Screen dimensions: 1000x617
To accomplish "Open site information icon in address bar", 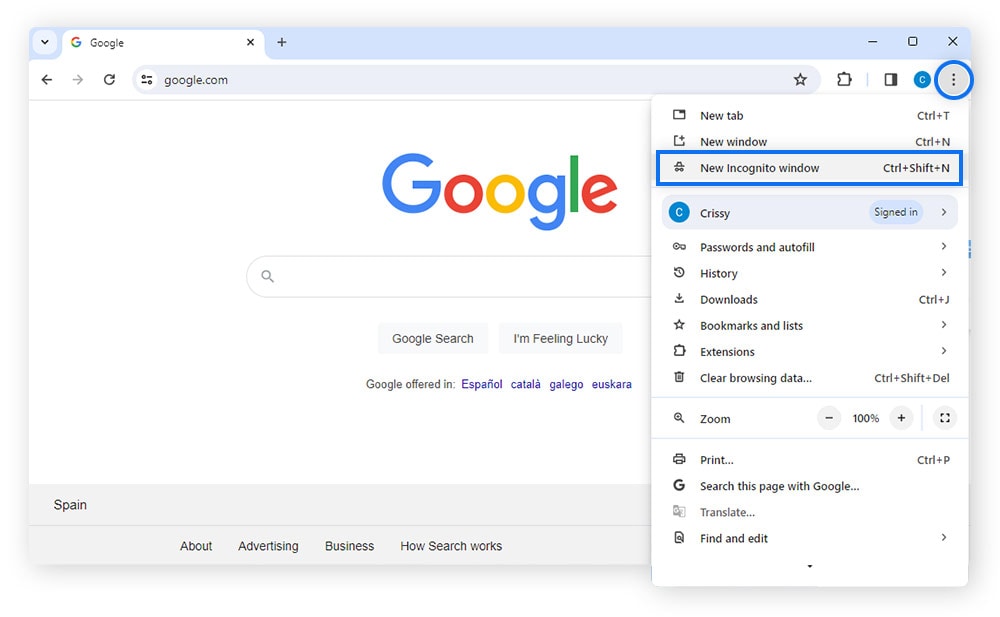I will coord(147,80).
